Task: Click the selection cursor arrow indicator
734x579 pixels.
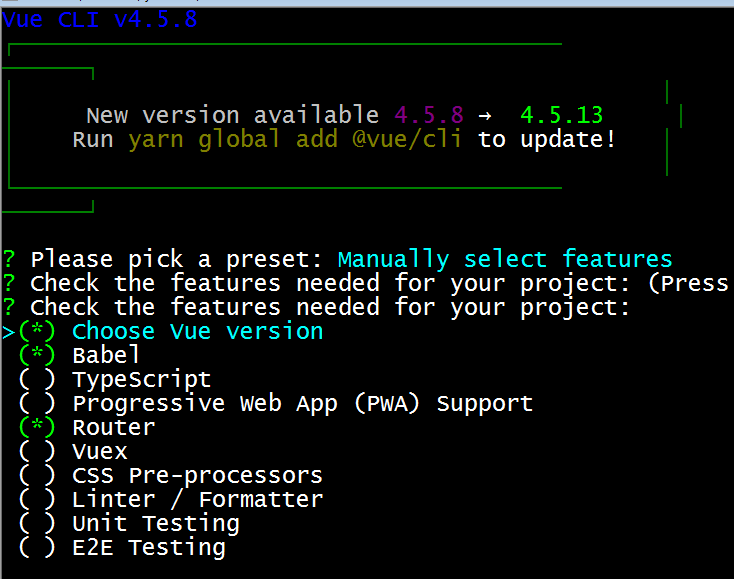Action: coord(9,331)
